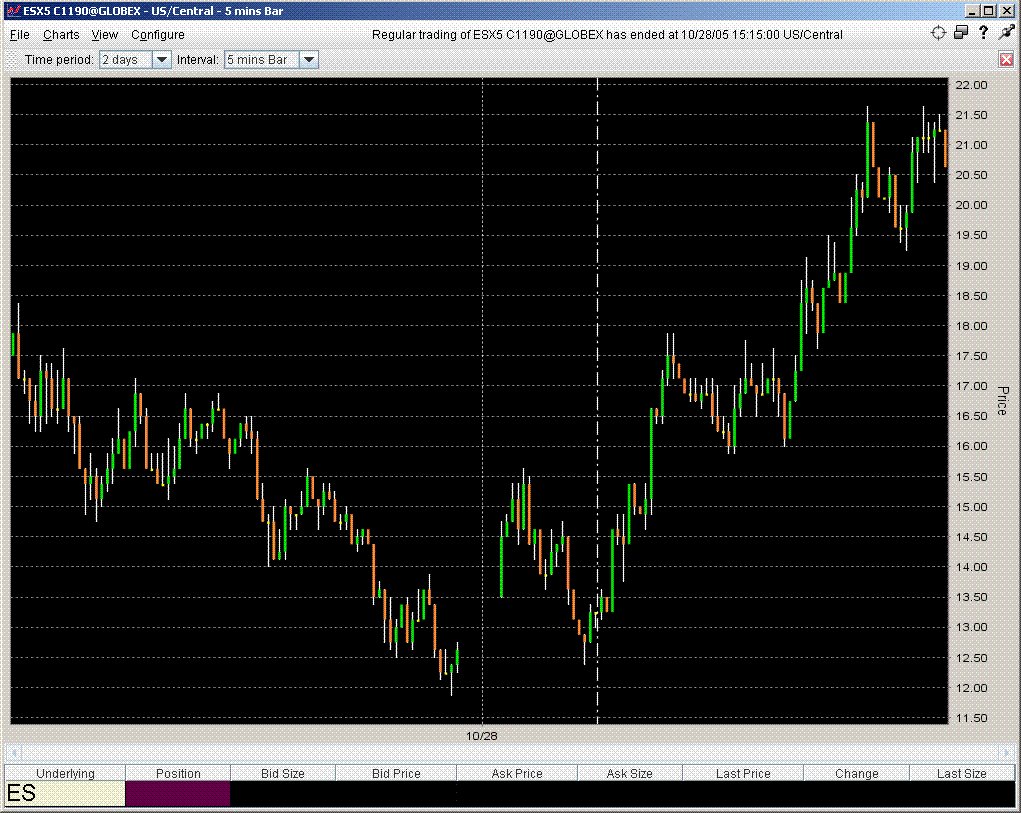Click the purple Position cell in ES row

coord(178,793)
